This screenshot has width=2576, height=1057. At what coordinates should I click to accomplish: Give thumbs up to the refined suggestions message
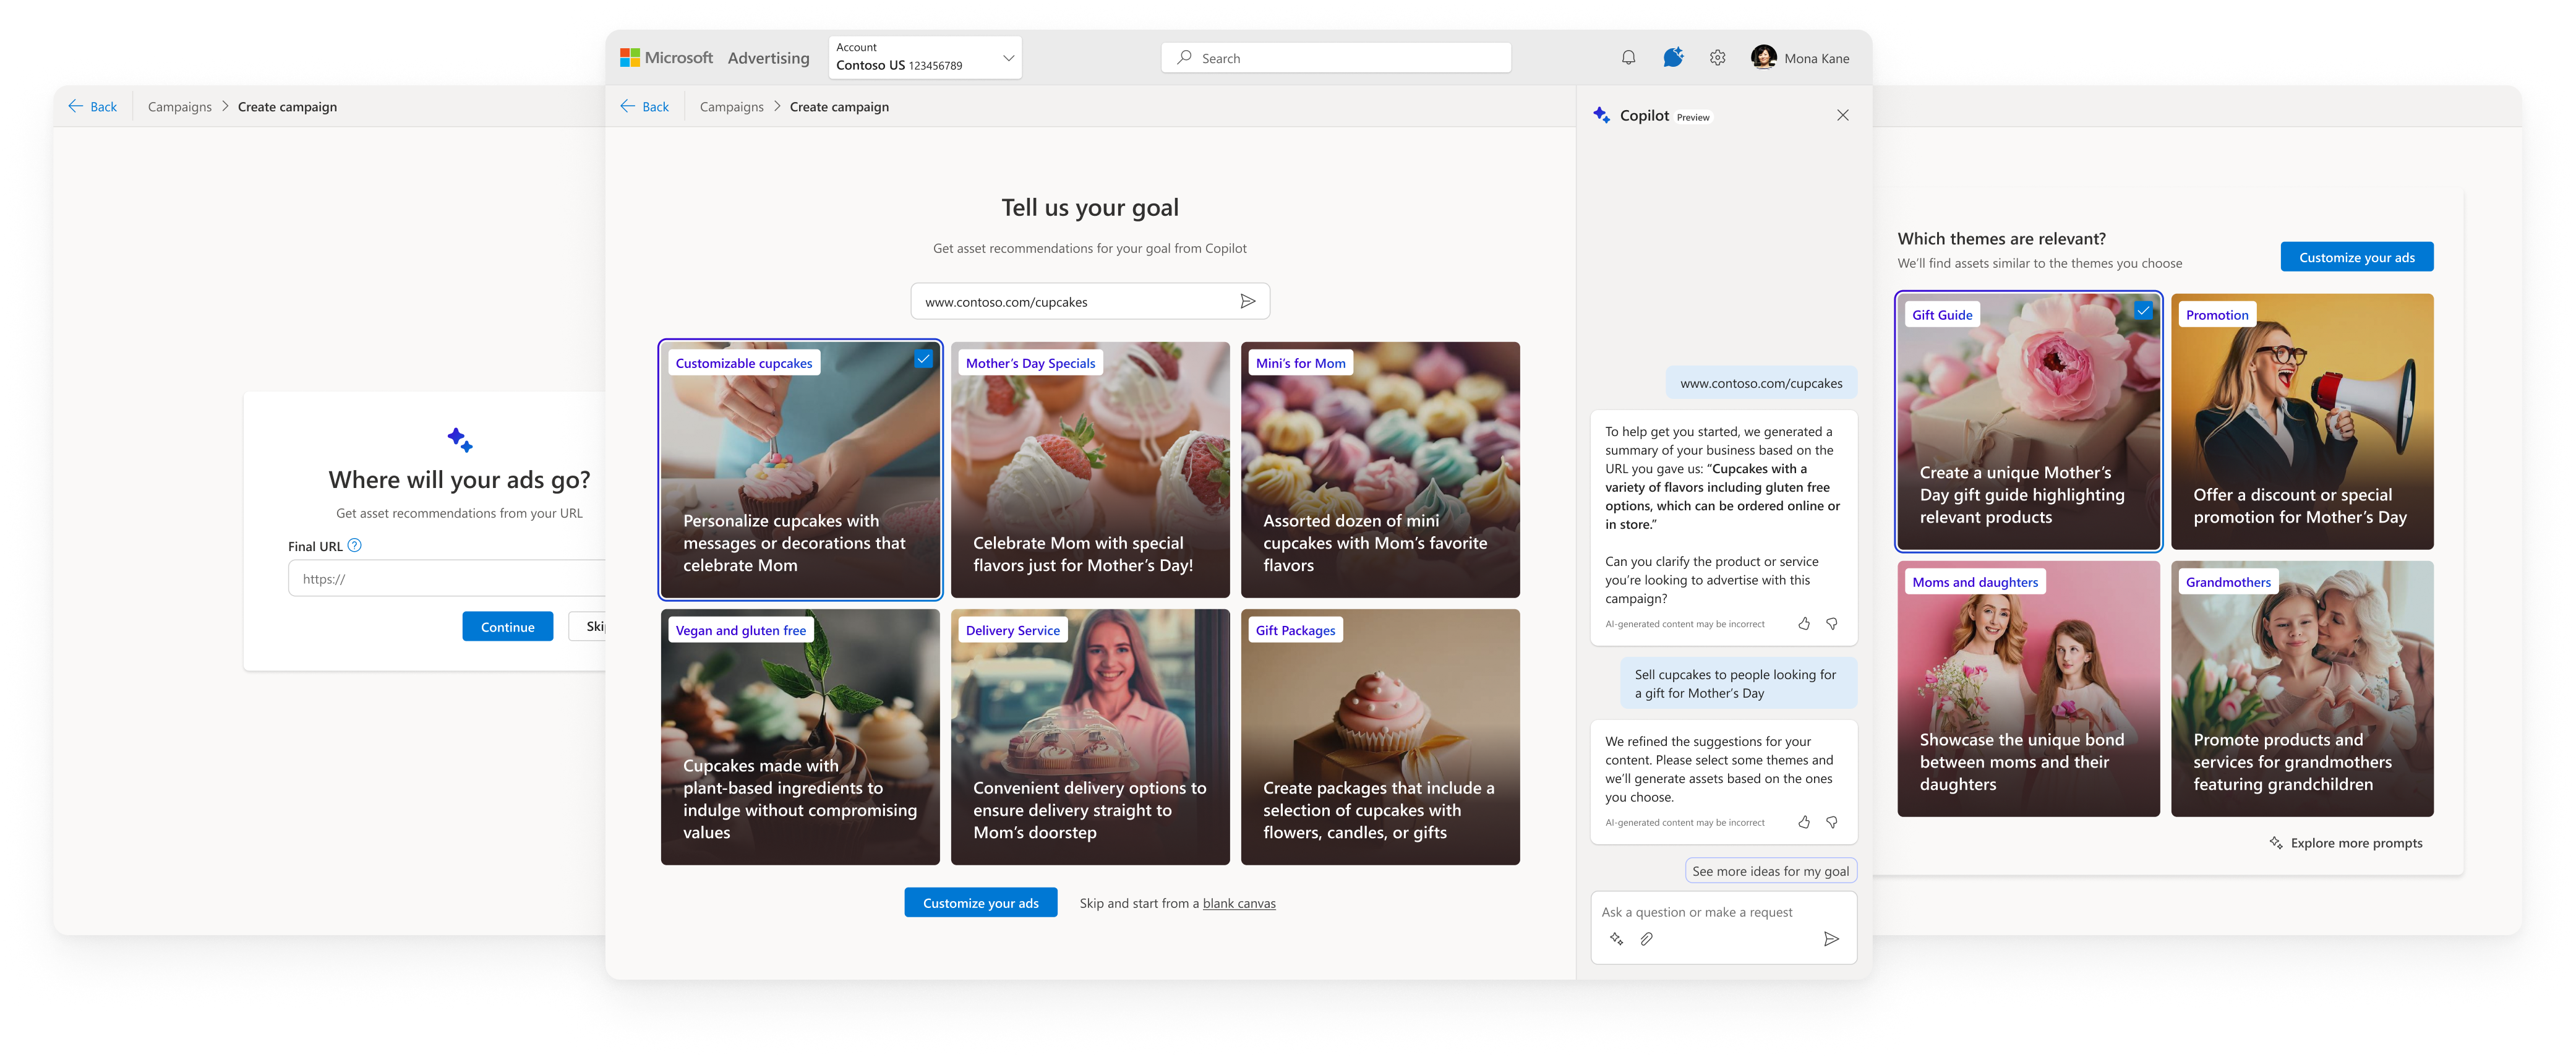(1804, 822)
